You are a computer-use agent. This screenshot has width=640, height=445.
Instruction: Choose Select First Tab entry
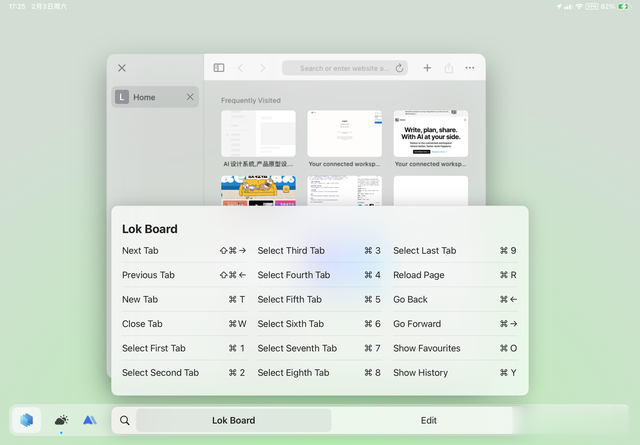[x=184, y=348]
